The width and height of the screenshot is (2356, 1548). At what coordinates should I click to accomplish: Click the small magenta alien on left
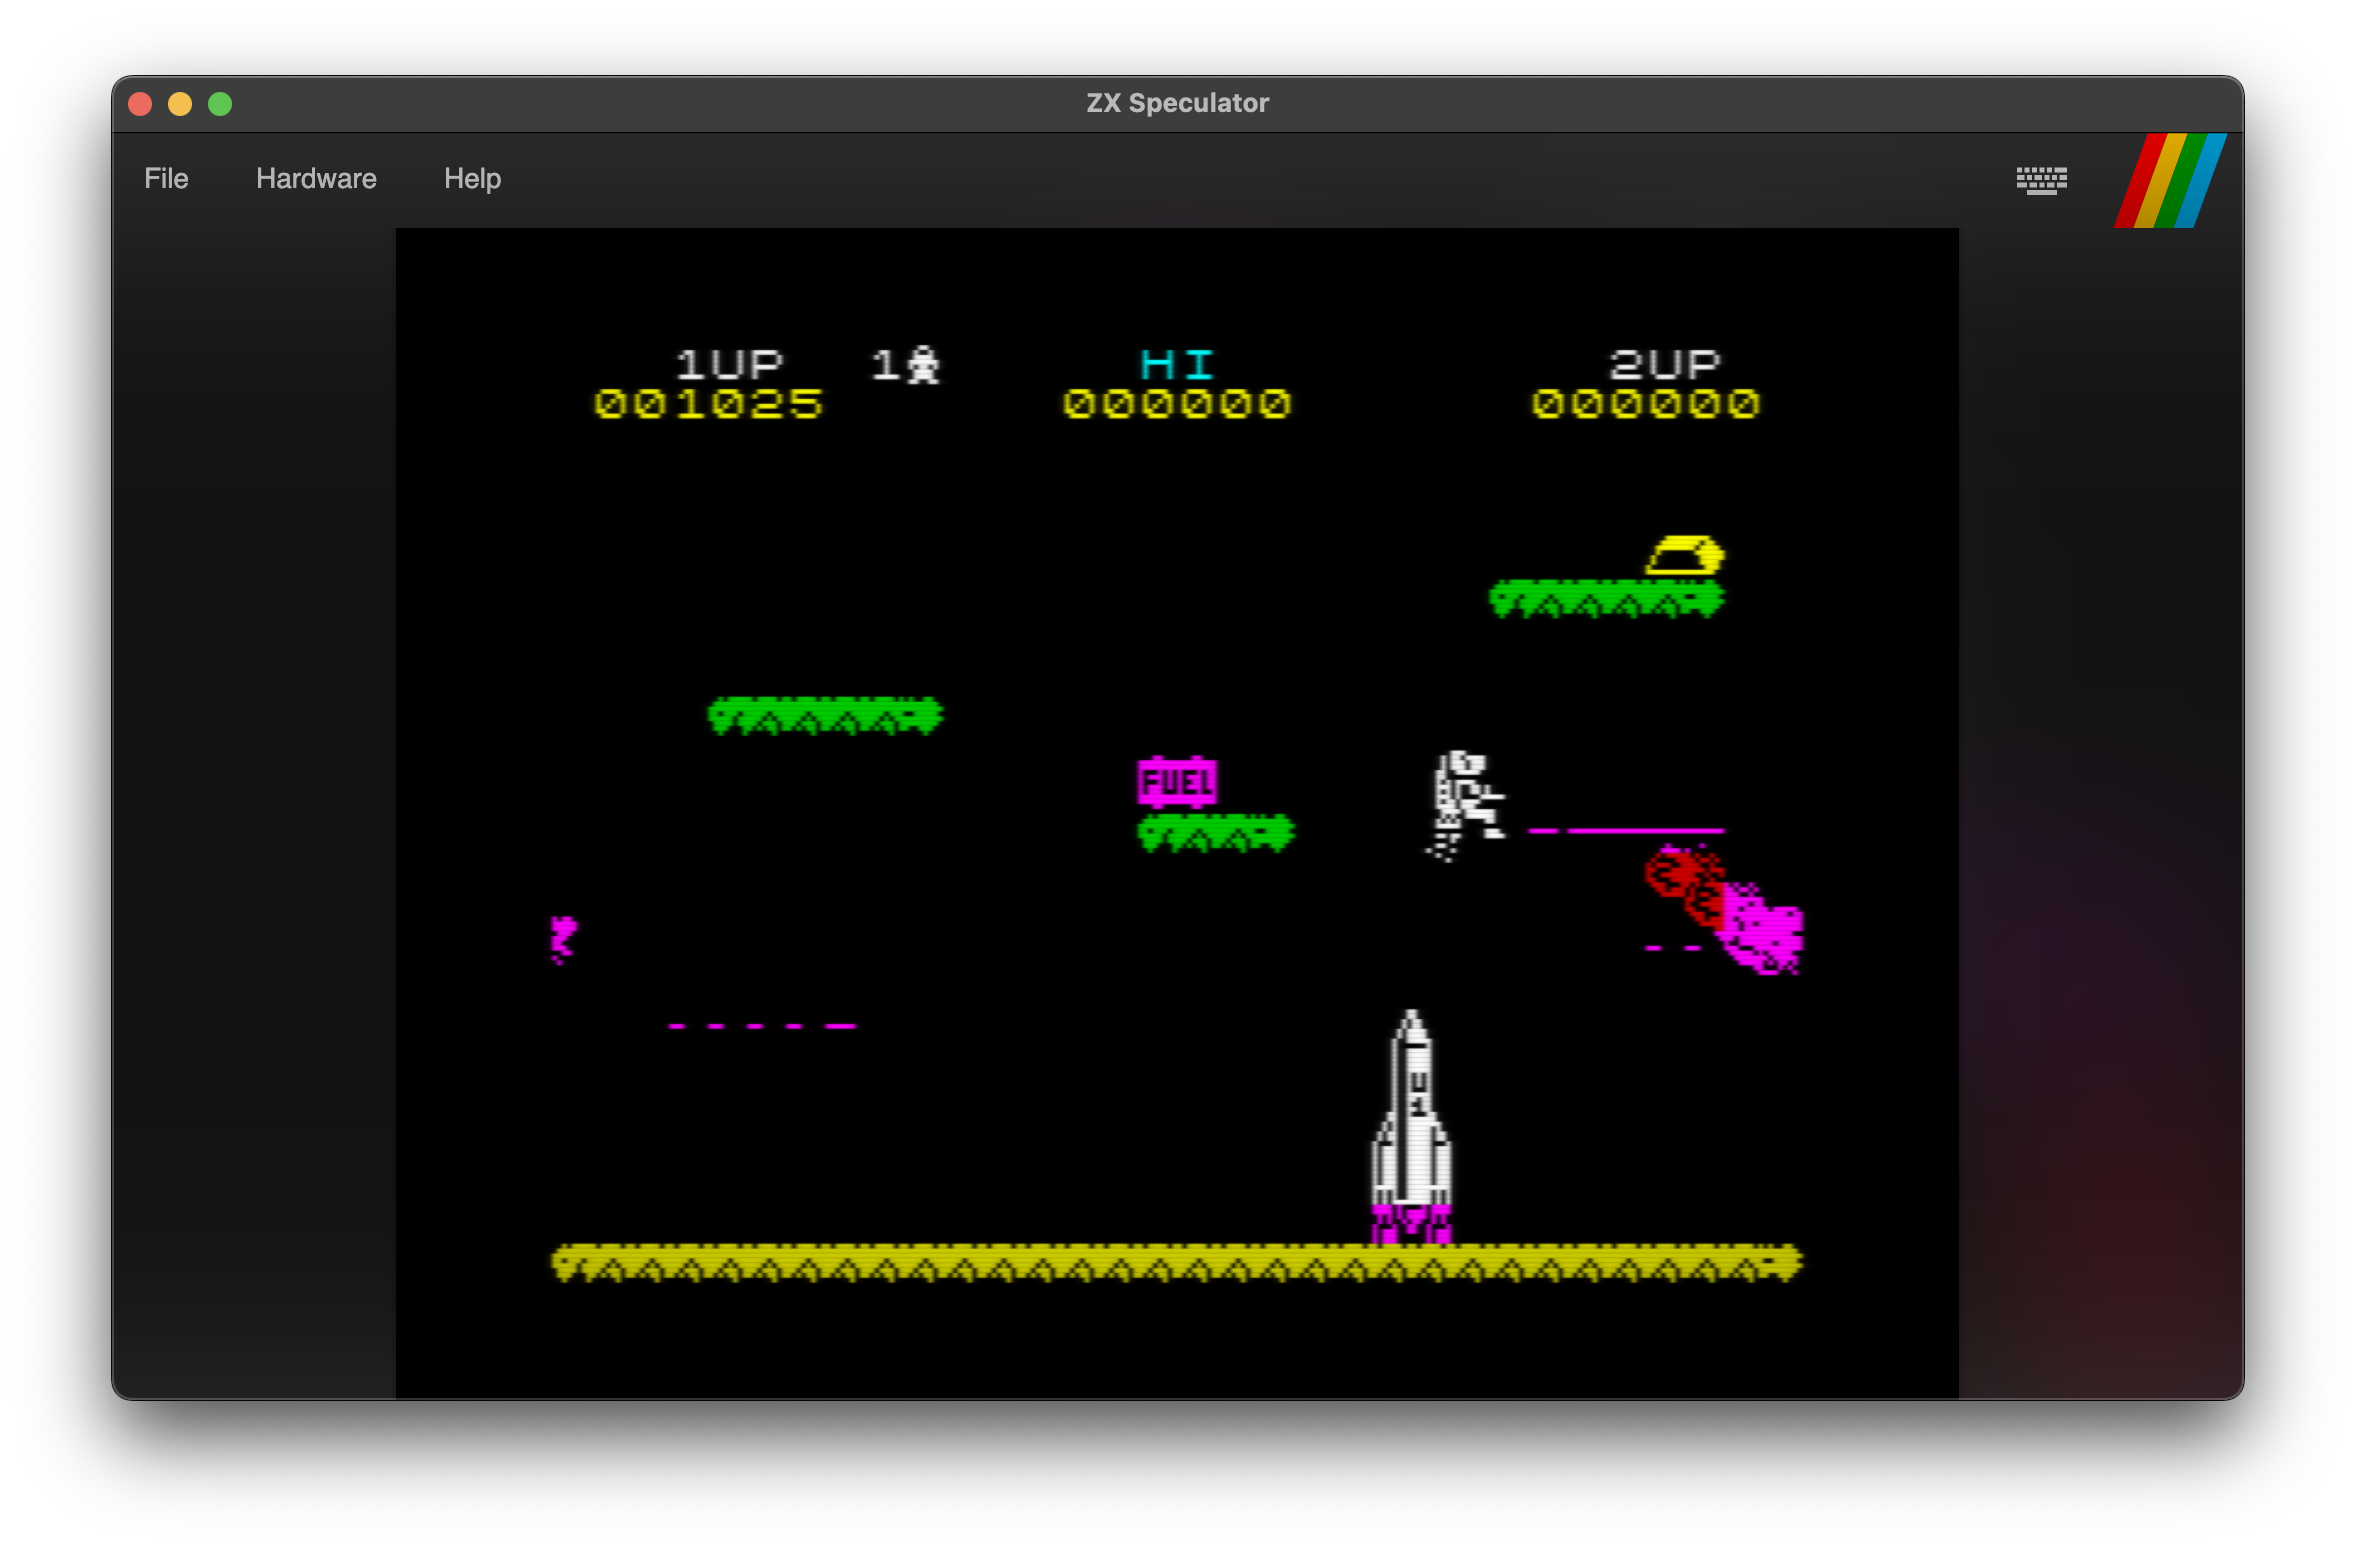click(563, 939)
